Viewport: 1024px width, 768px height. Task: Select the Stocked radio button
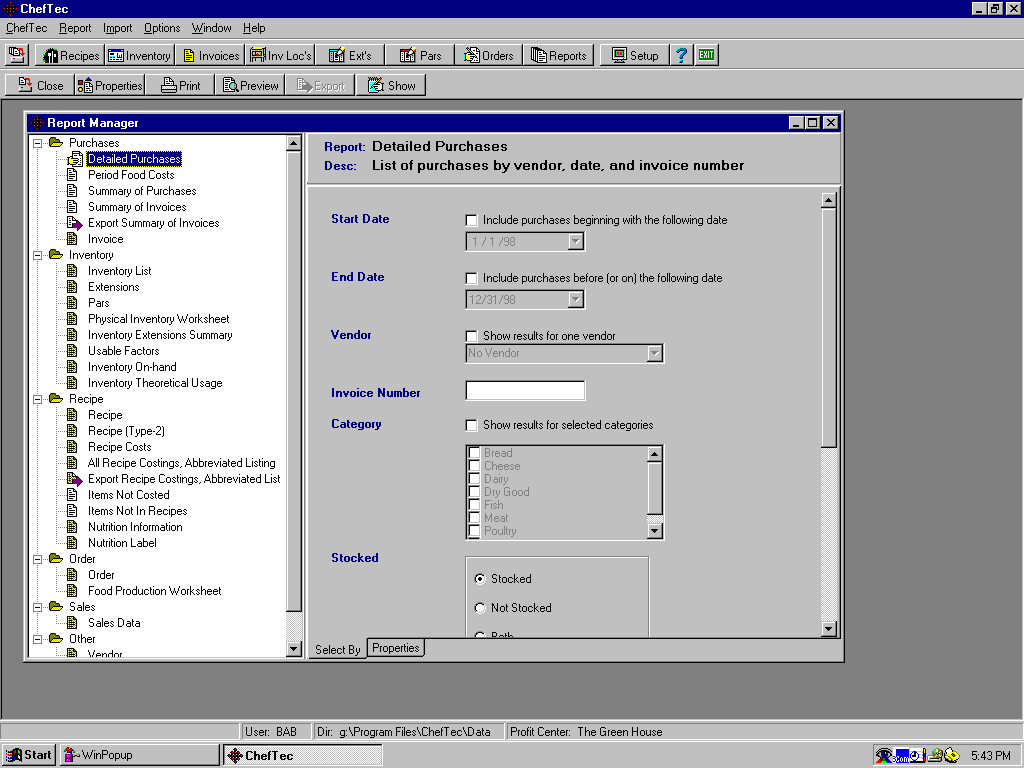pos(480,579)
